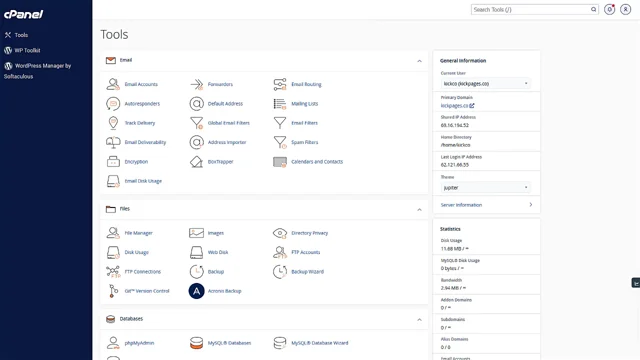The height and width of the screenshot is (360, 640).
Task: Click the search magnifier icon
Action: click(593, 9)
